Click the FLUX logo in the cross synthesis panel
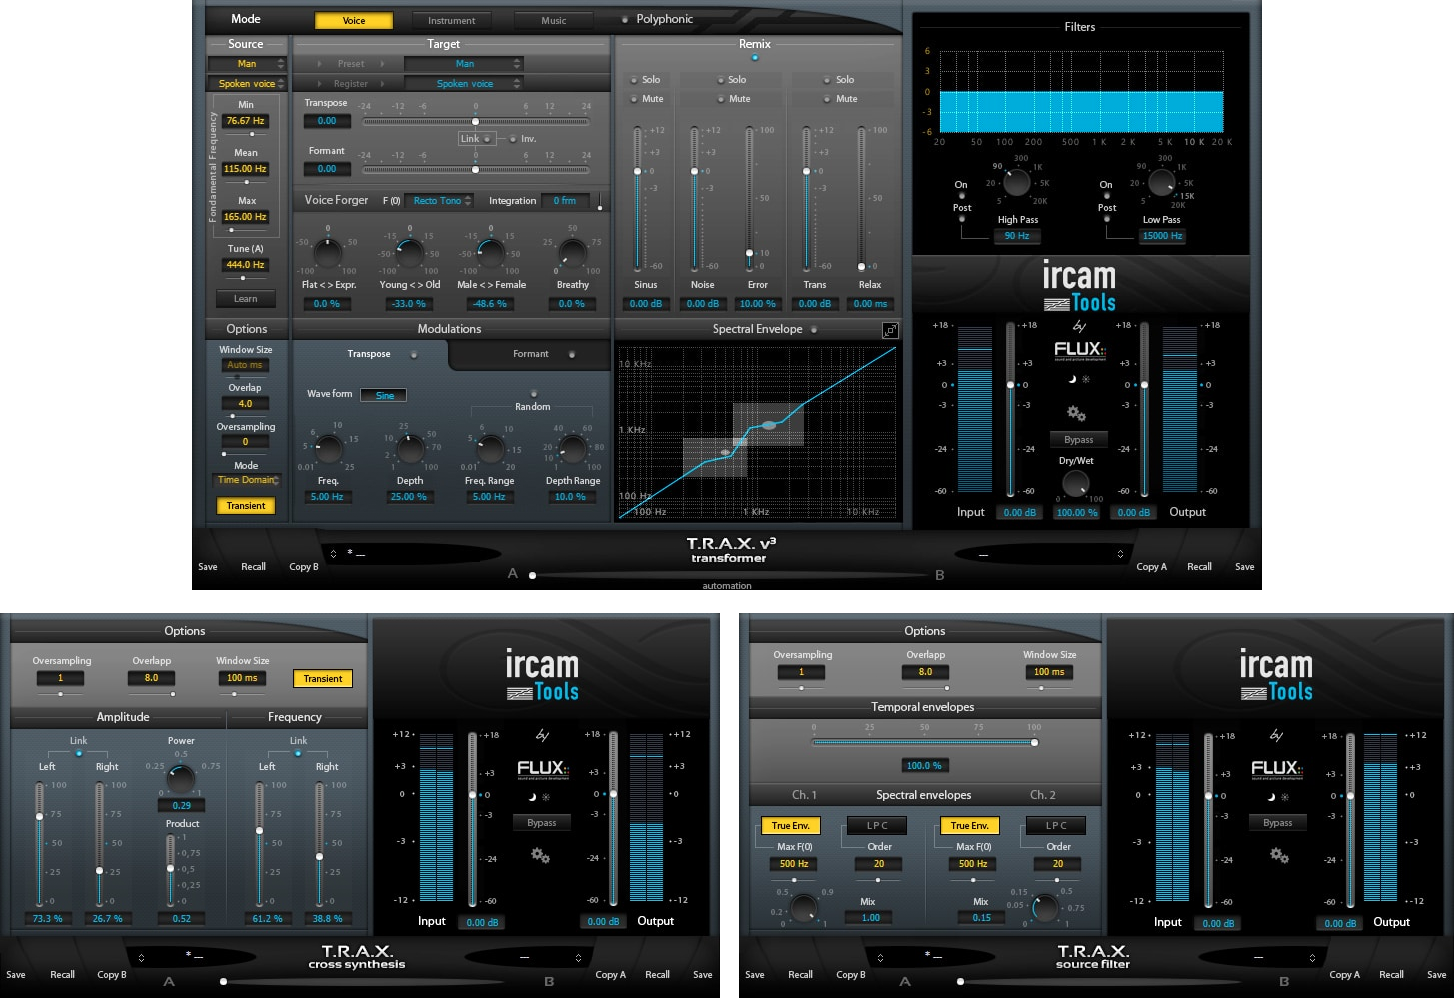This screenshot has width=1454, height=998. pyautogui.click(x=541, y=771)
